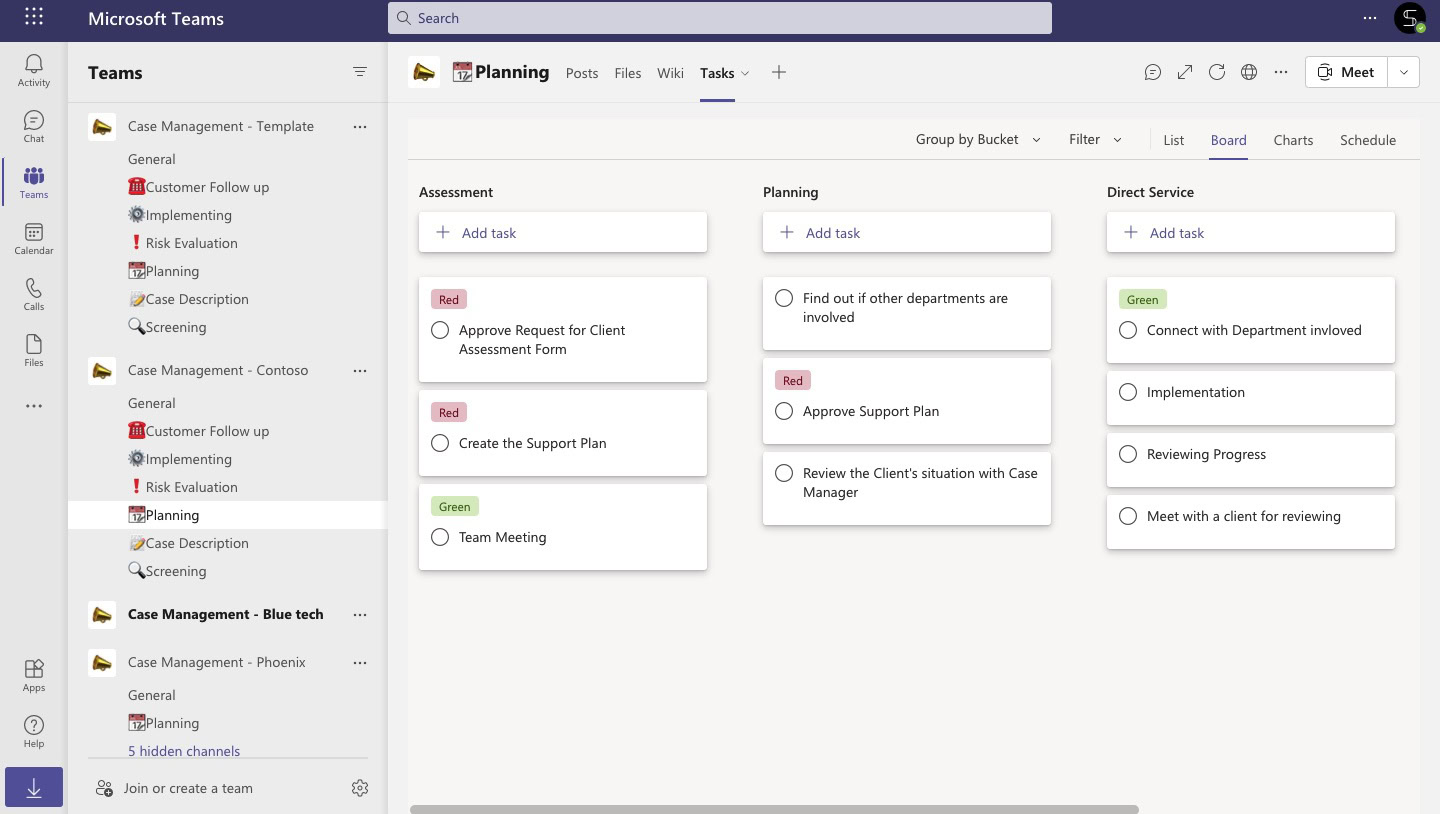This screenshot has width=1440, height=814.
Task: Switch to Charts view
Action: click(1293, 140)
